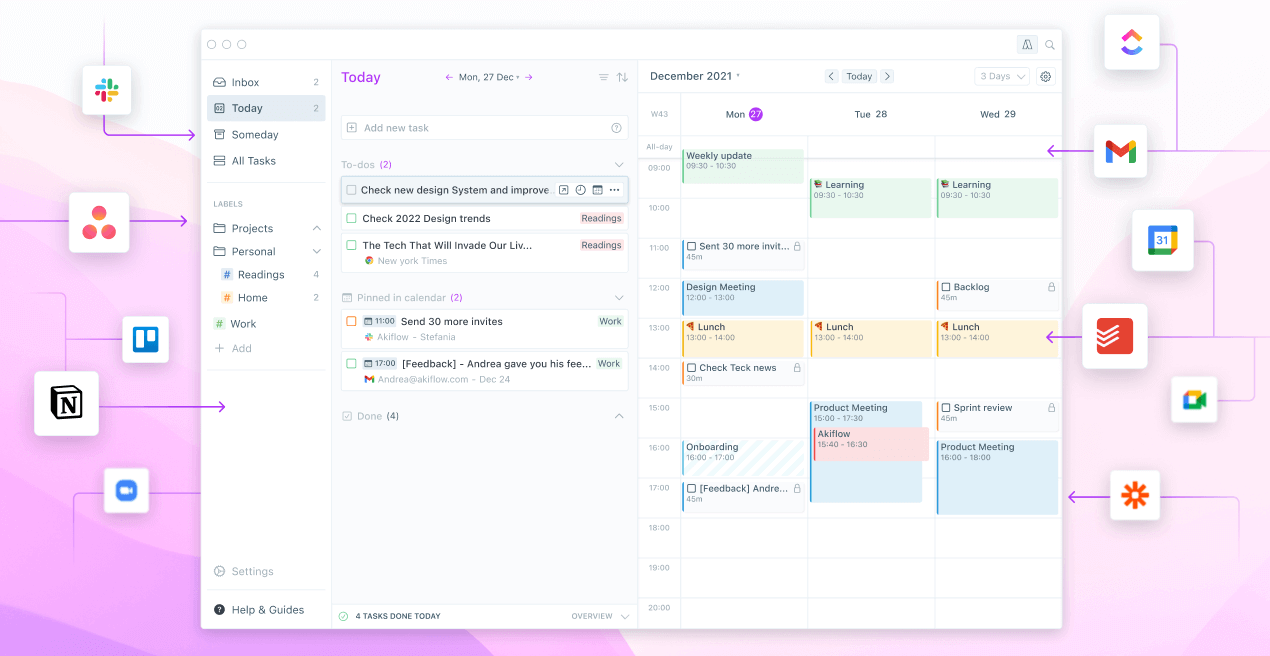Click the snooze clock icon on the selected task
1270x656 pixels.
click(x=580, y=190)
